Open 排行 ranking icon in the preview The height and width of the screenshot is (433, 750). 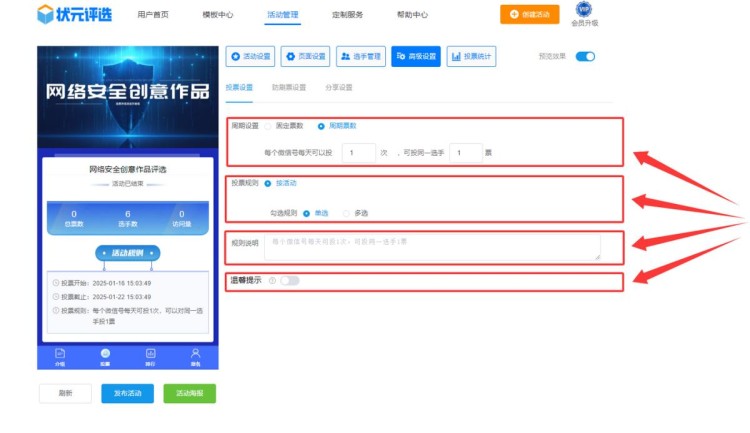pyautogui.click(x=150, y=355)
